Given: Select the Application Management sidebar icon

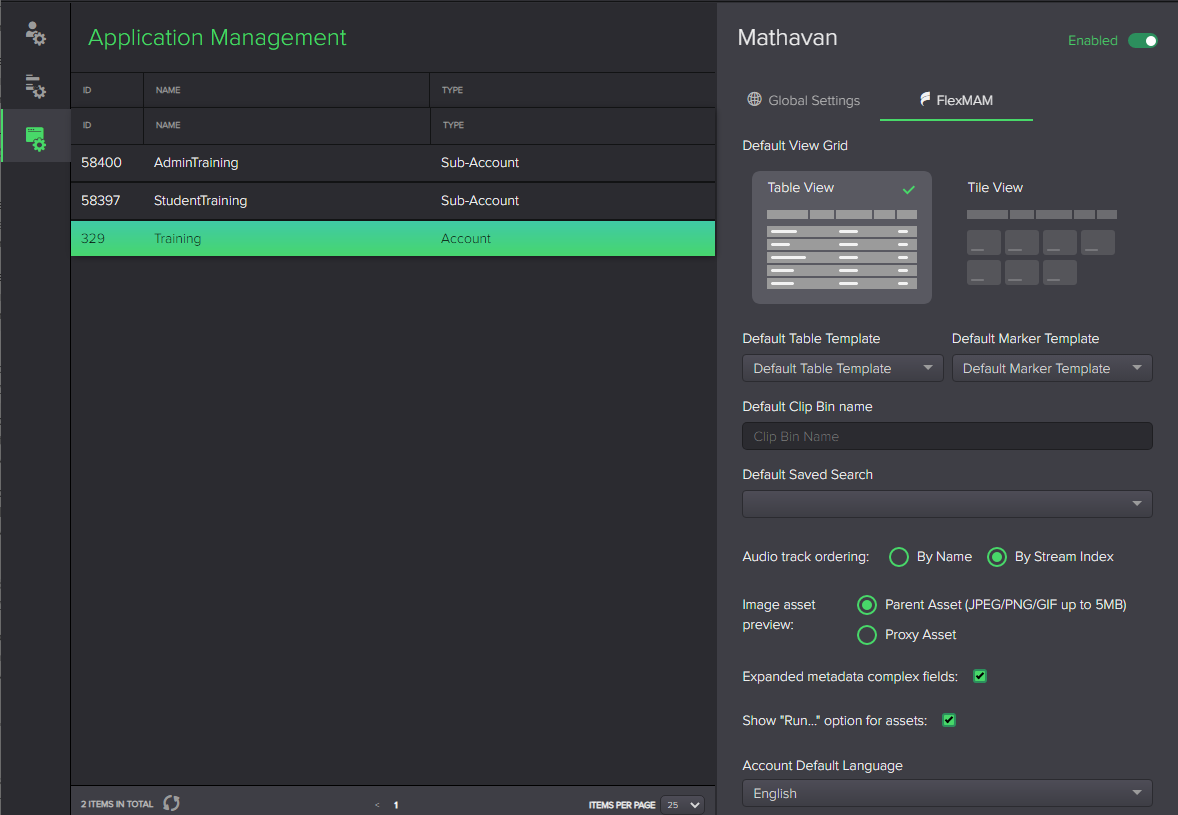Looking at the screenshot, I should (x=35, y=135).
